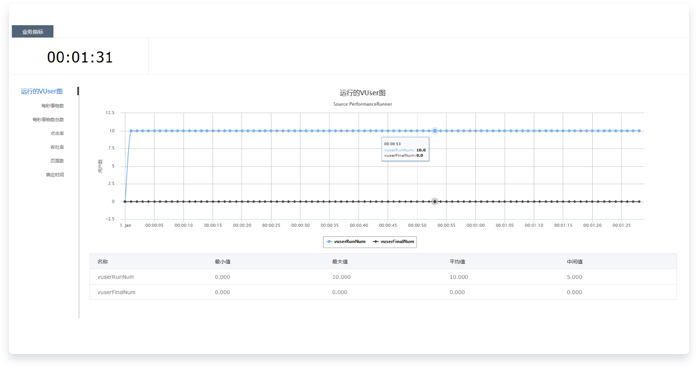Open the 响应时间 chart
Screen dimensions: 698x368
tap(55, 175)
